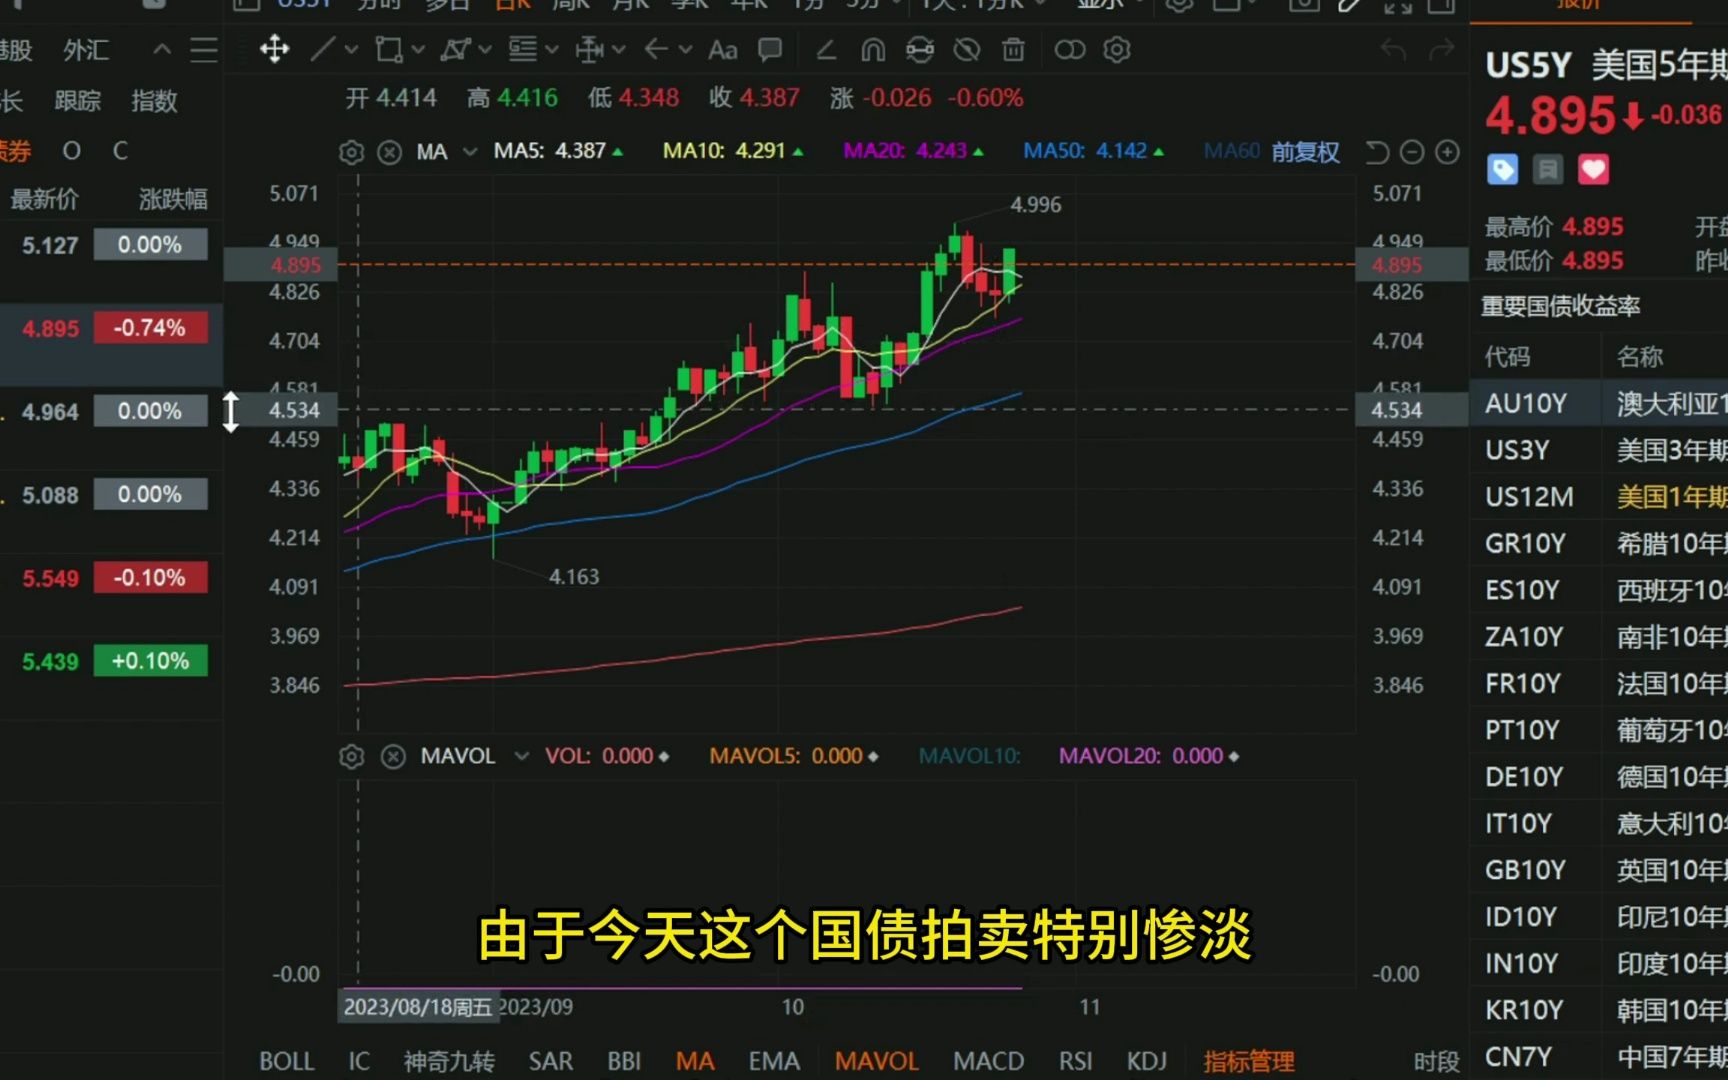Toggle the magnet snap mode
This screenshot has width=1728, height=1080.
[x=873, y=49]
